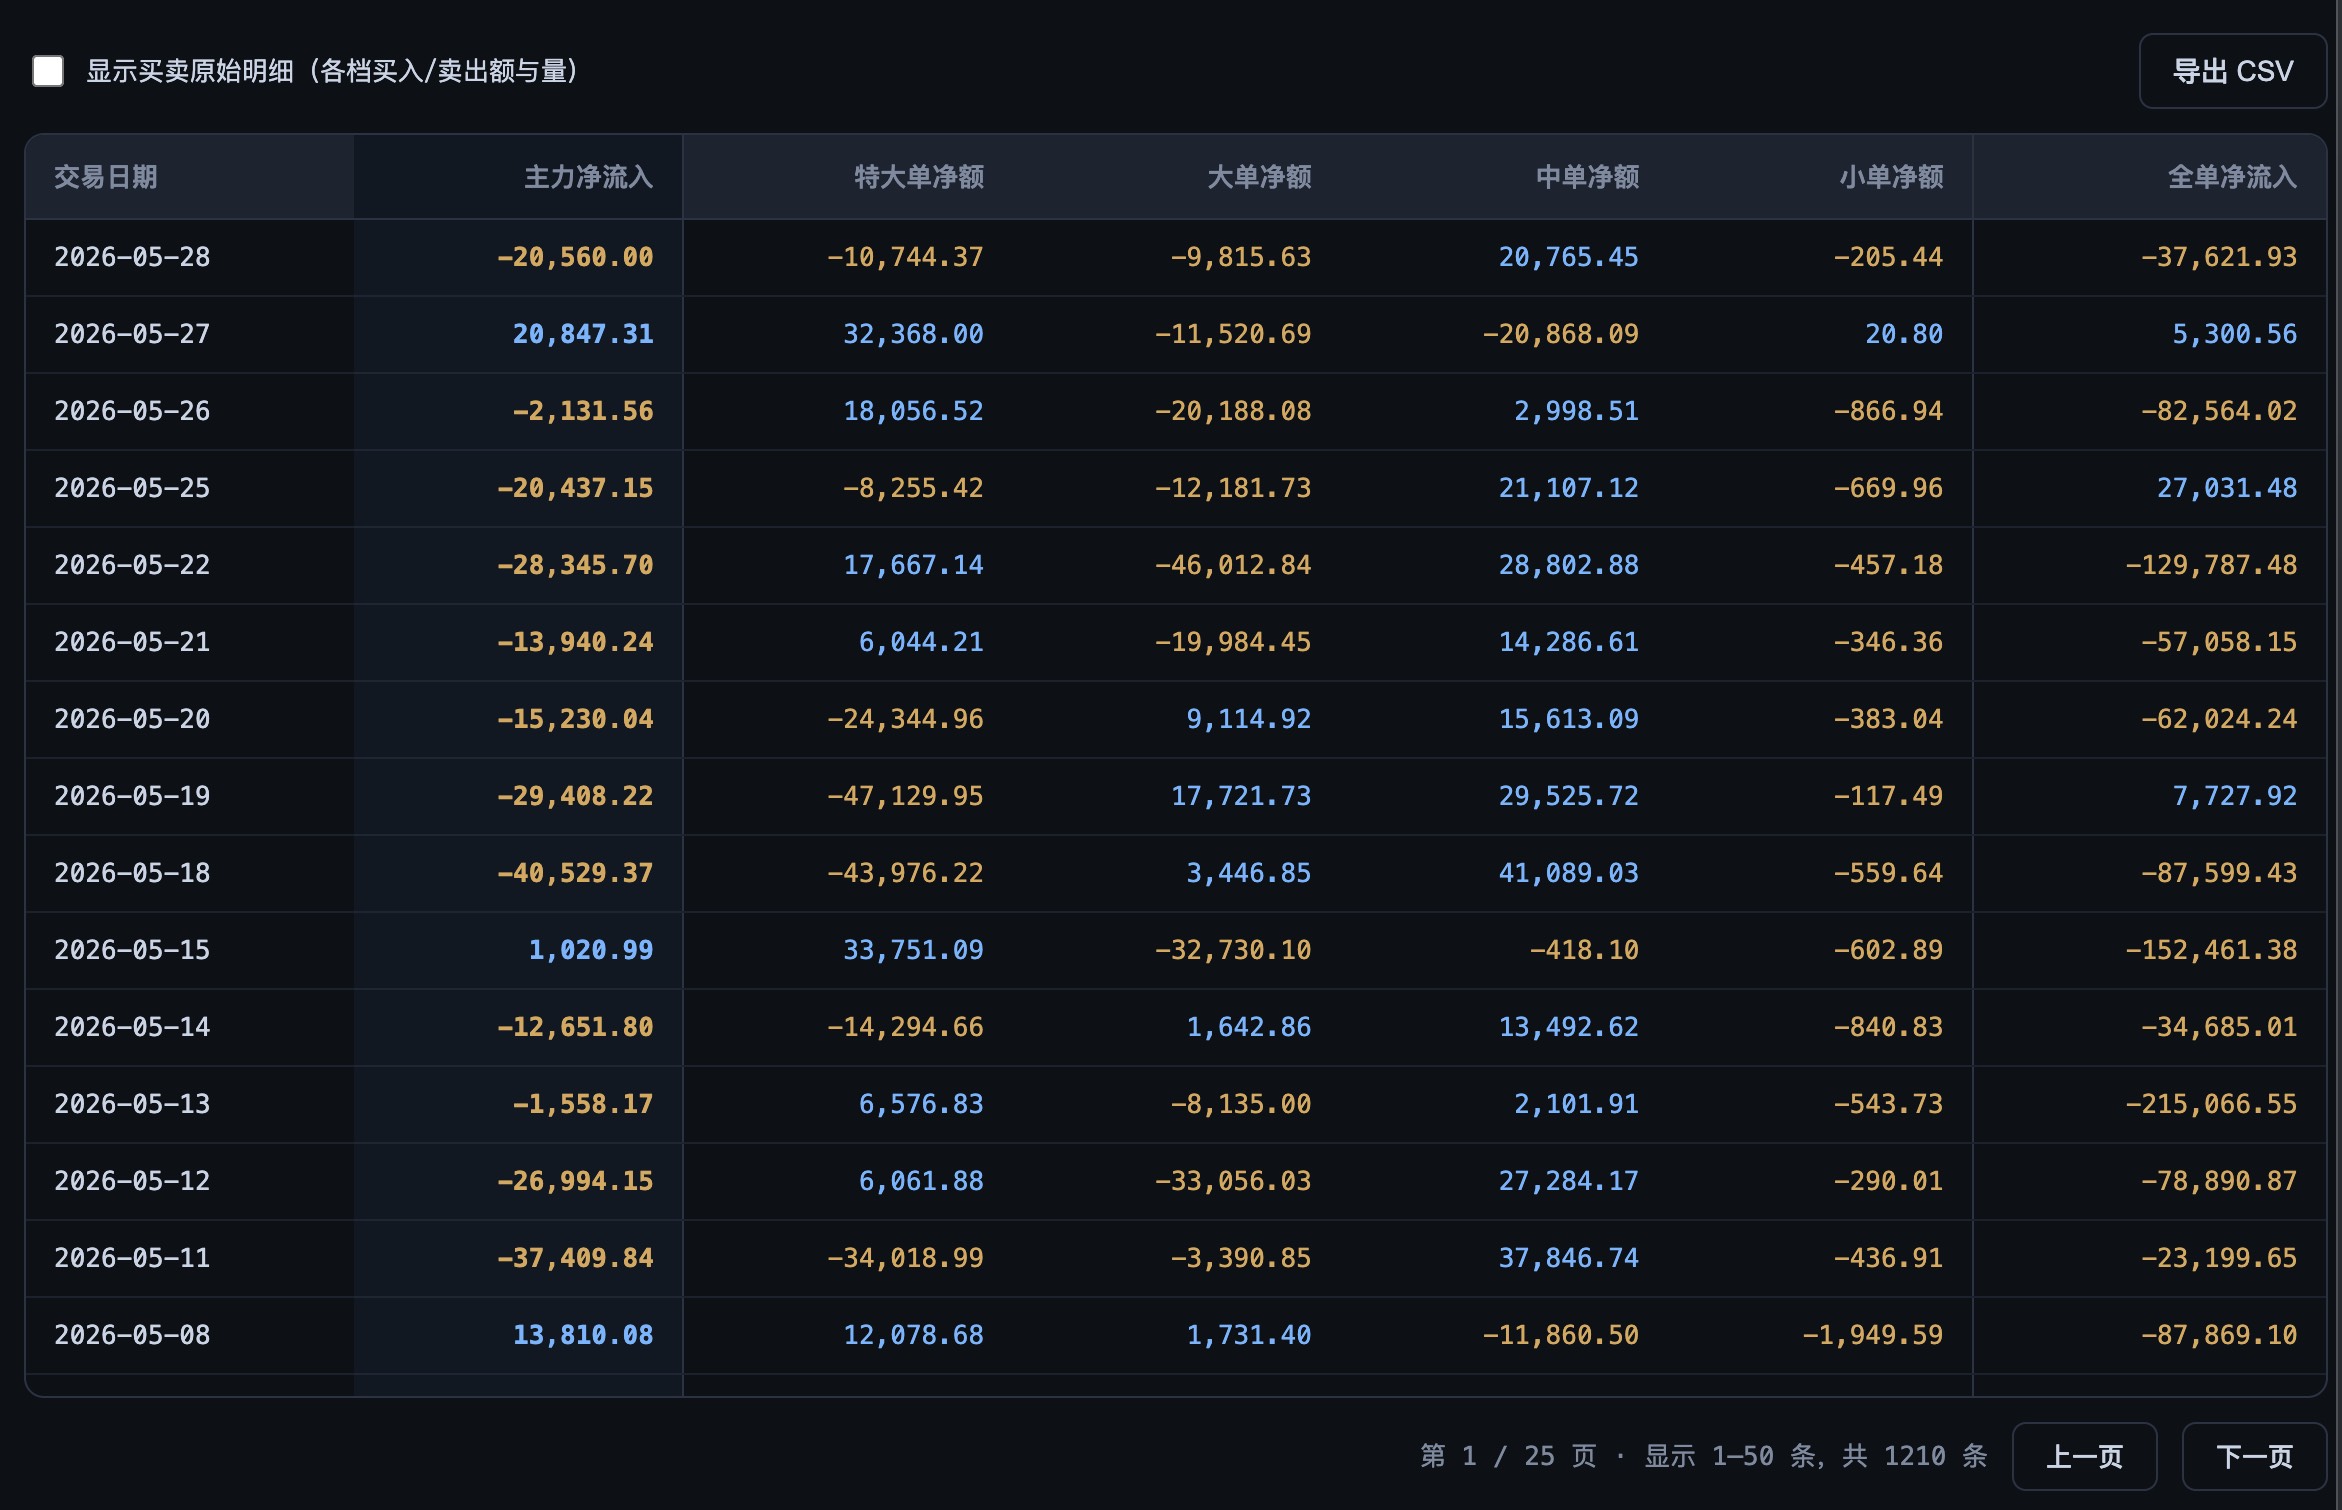Image resolution: width=2342 pixels, height=1510 pixels.
Task: Click medium order value 20,765.45
Action: pos(1569,257)
